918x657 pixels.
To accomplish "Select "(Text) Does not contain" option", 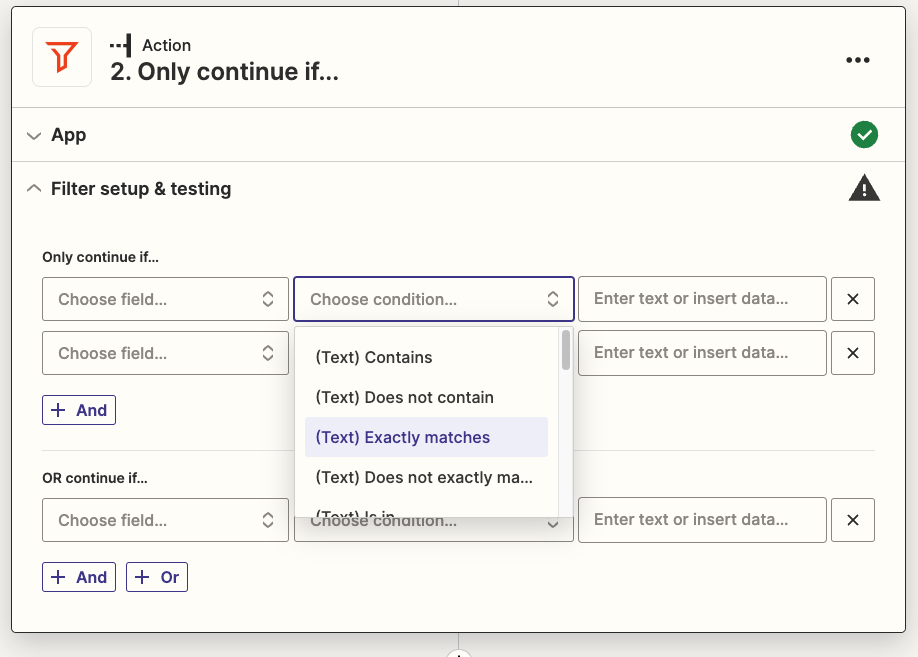I will [404, 397].
